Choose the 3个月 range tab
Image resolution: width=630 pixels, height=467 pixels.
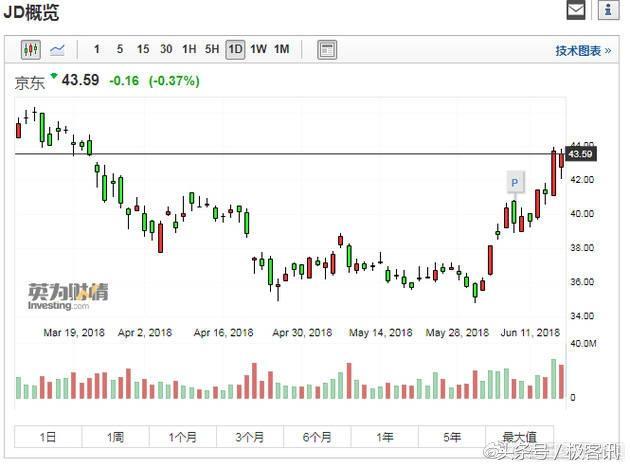[250, 436]
